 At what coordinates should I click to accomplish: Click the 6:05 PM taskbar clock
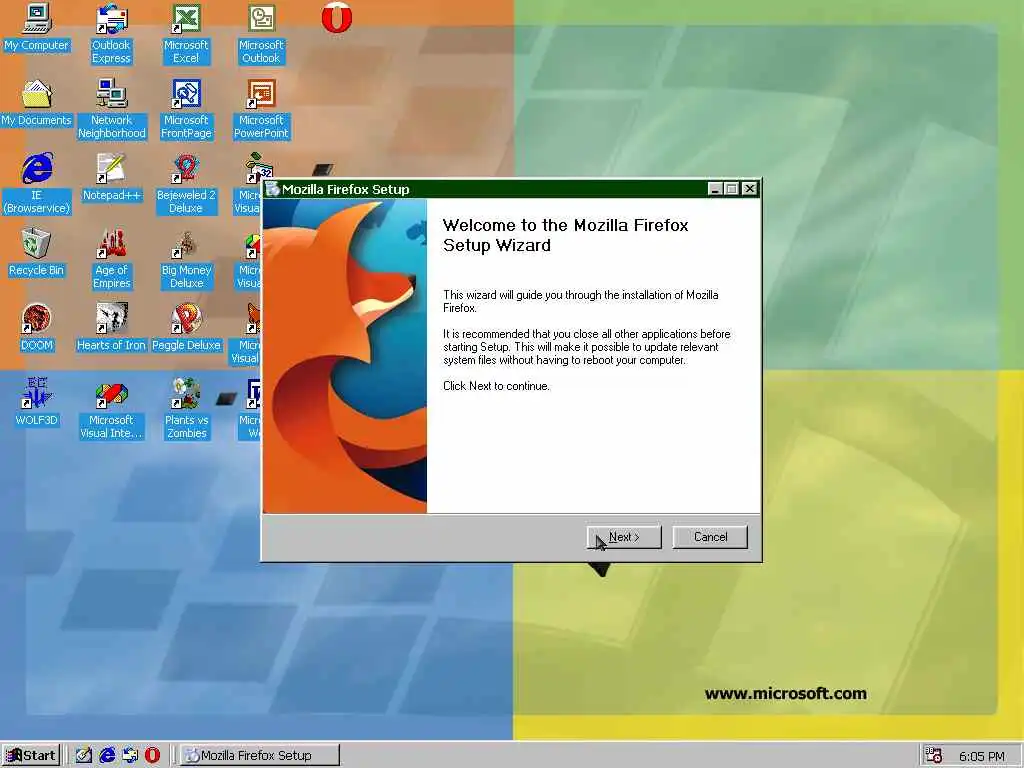(x=982, y=756)
